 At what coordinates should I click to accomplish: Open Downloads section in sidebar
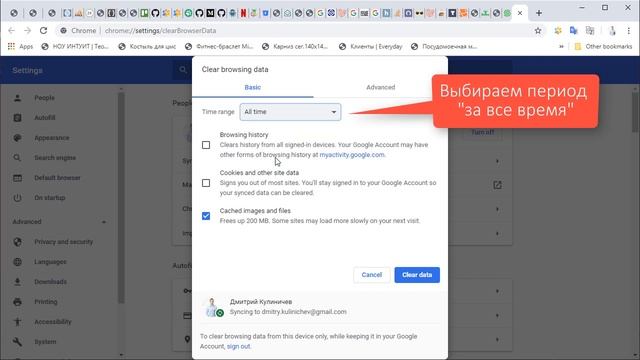pyautogui.click(x=50, y=282)
